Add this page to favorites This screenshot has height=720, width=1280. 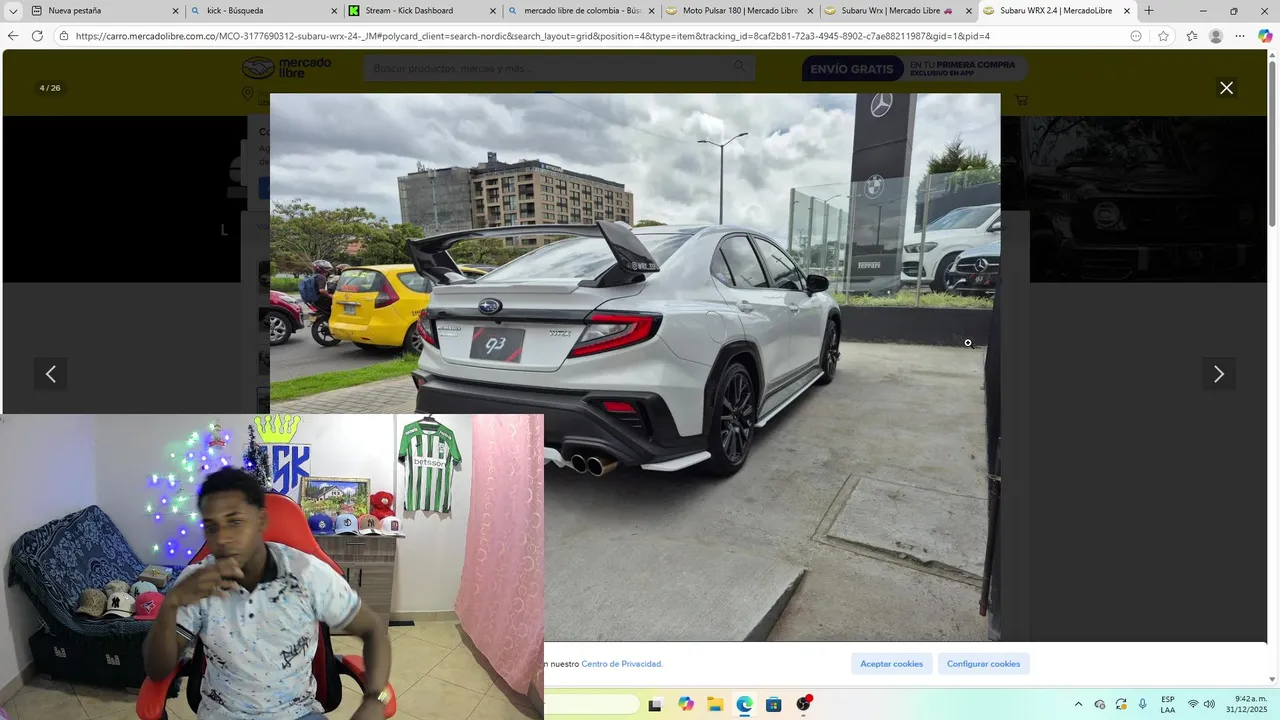point(1163,36)
